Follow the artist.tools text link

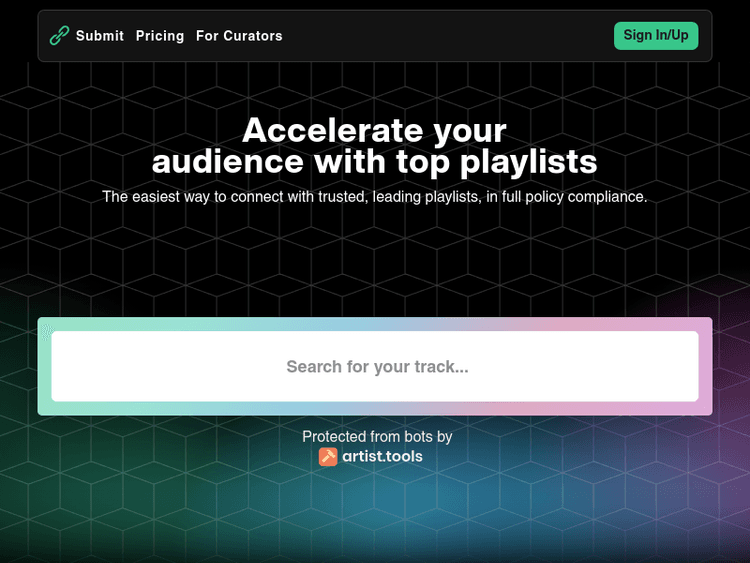pos(382,457)
